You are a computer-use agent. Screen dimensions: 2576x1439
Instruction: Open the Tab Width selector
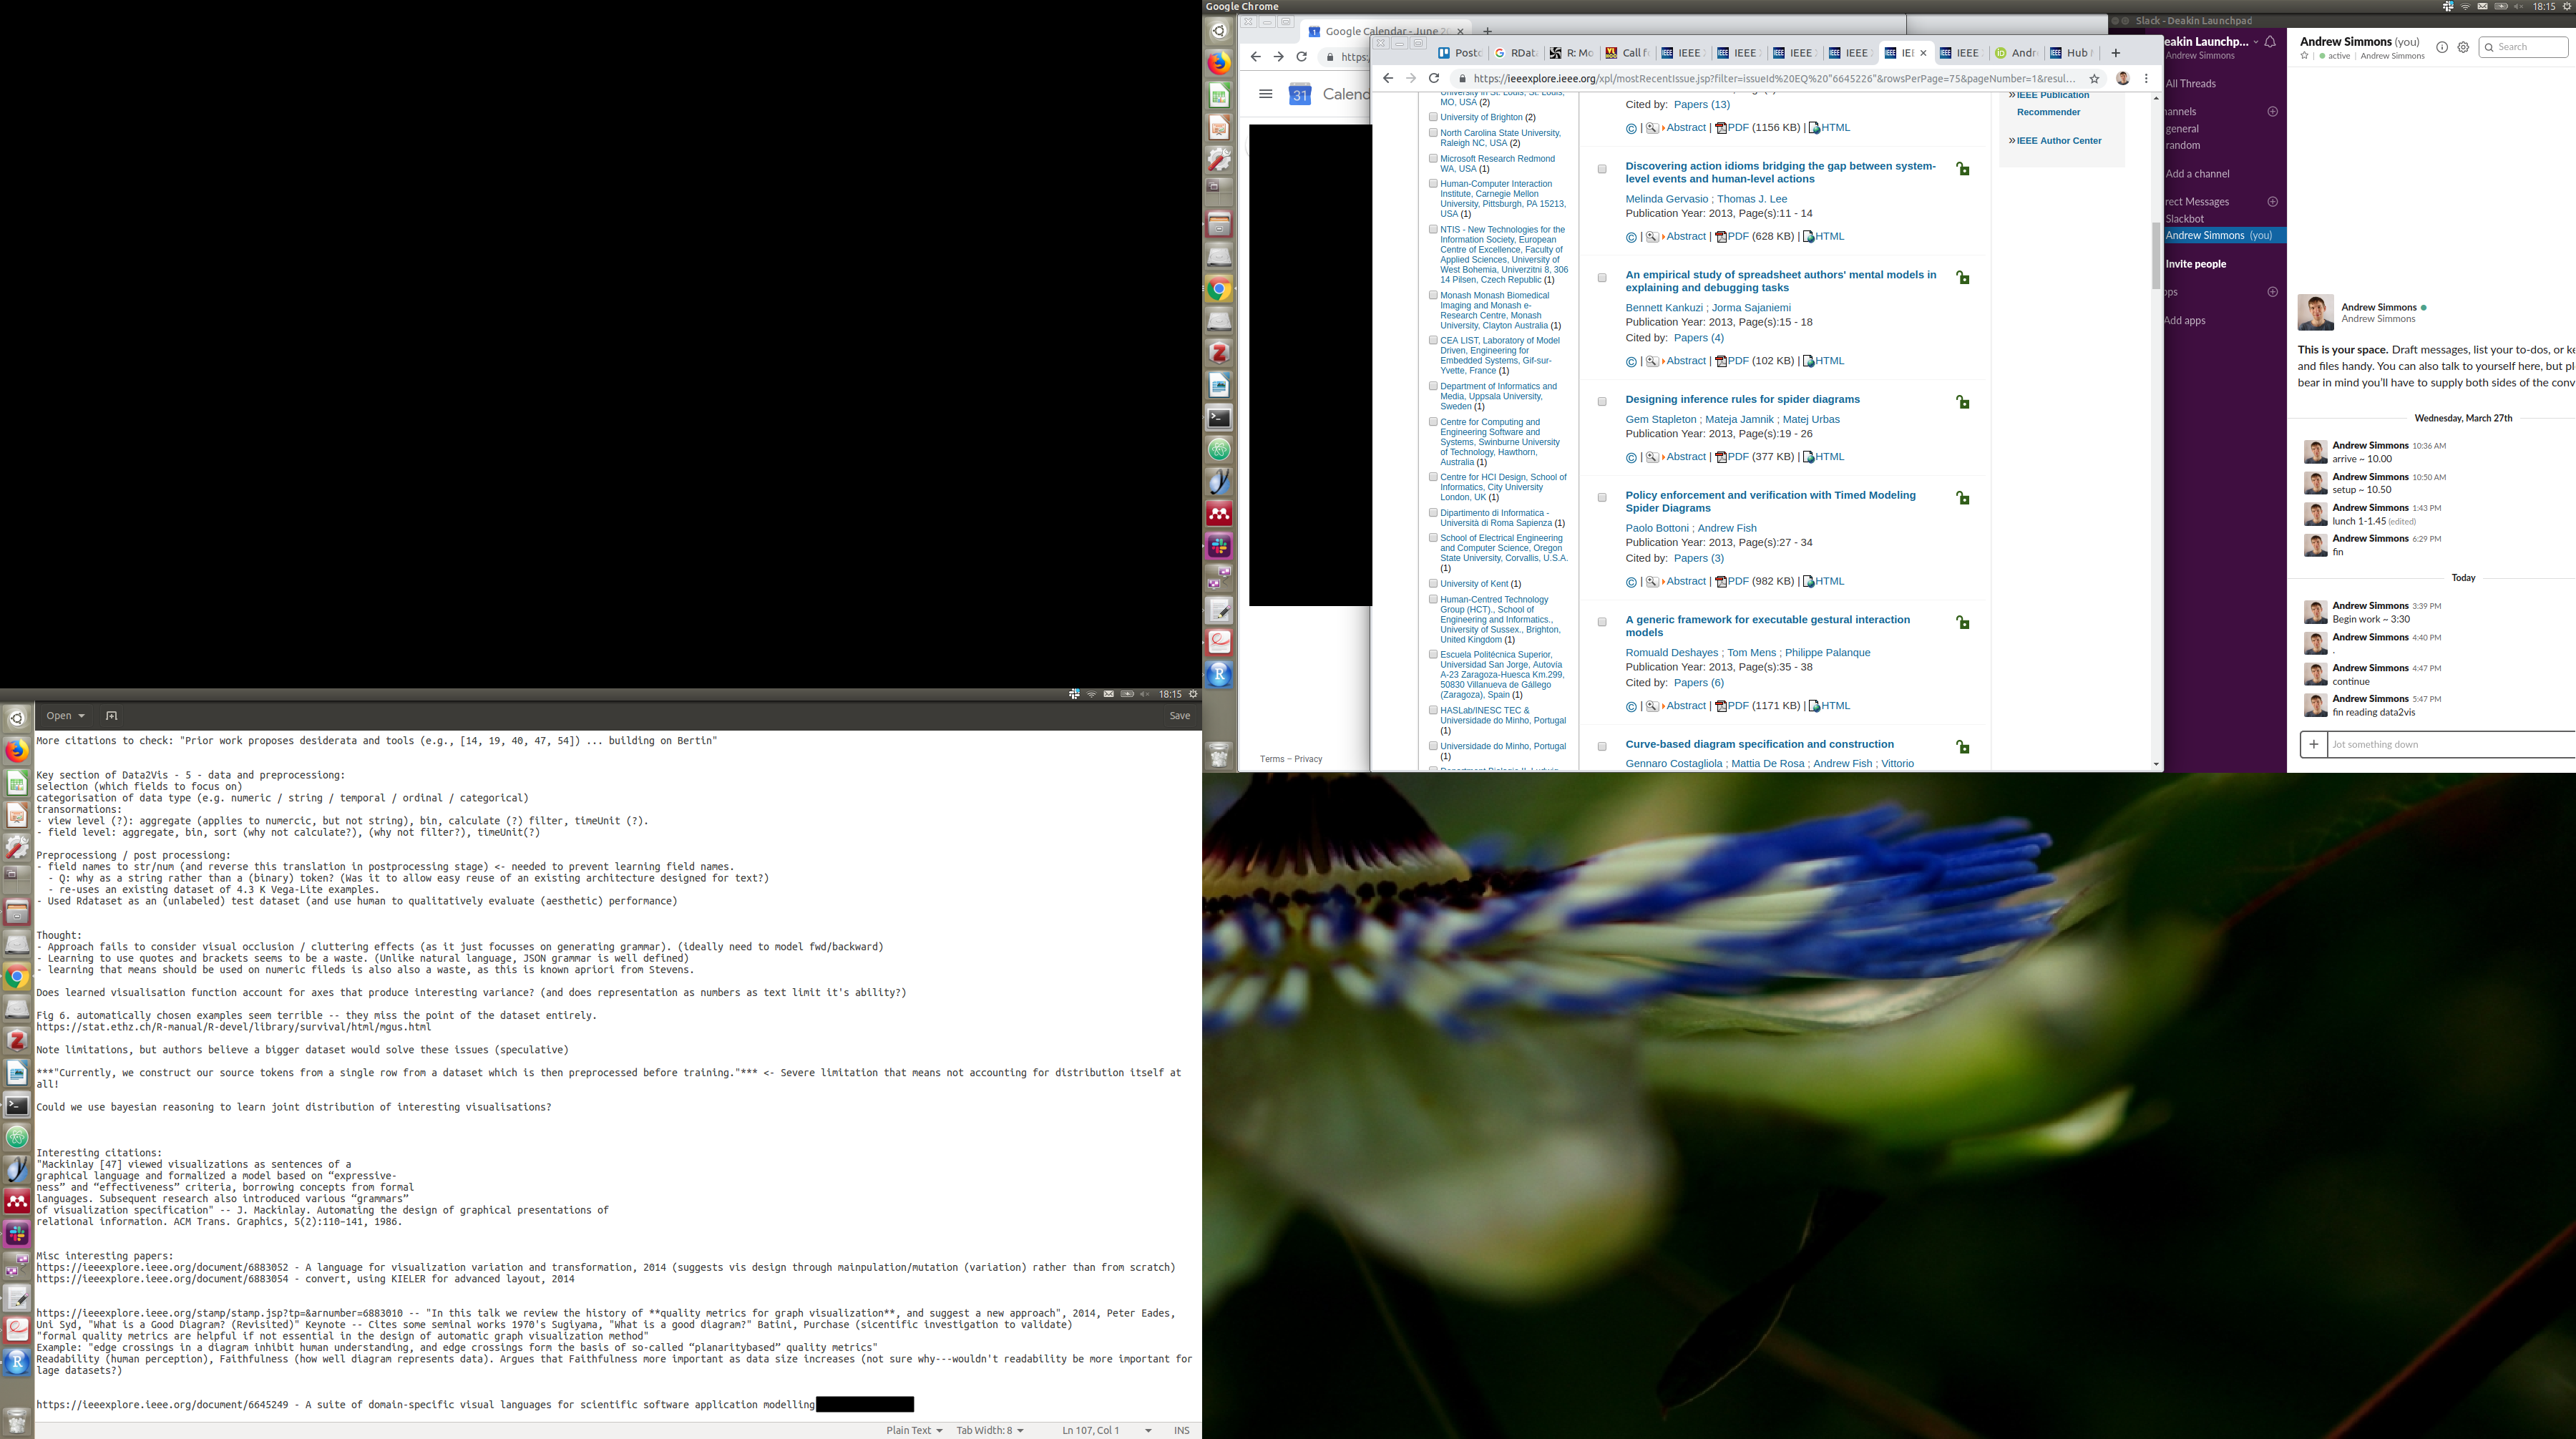989,1430
